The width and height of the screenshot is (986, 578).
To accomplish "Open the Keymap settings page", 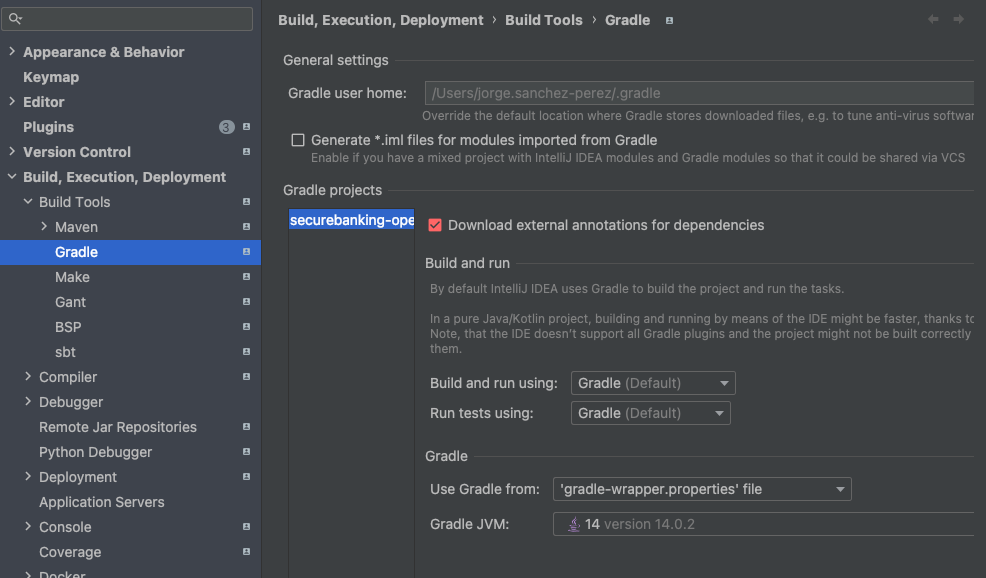I will coord(51,77).
